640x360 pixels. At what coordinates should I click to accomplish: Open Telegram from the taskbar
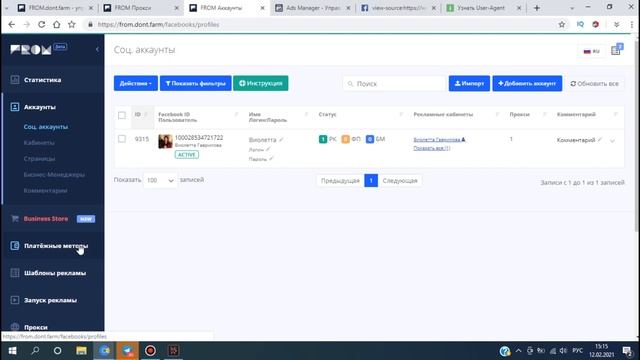[127, 351]
